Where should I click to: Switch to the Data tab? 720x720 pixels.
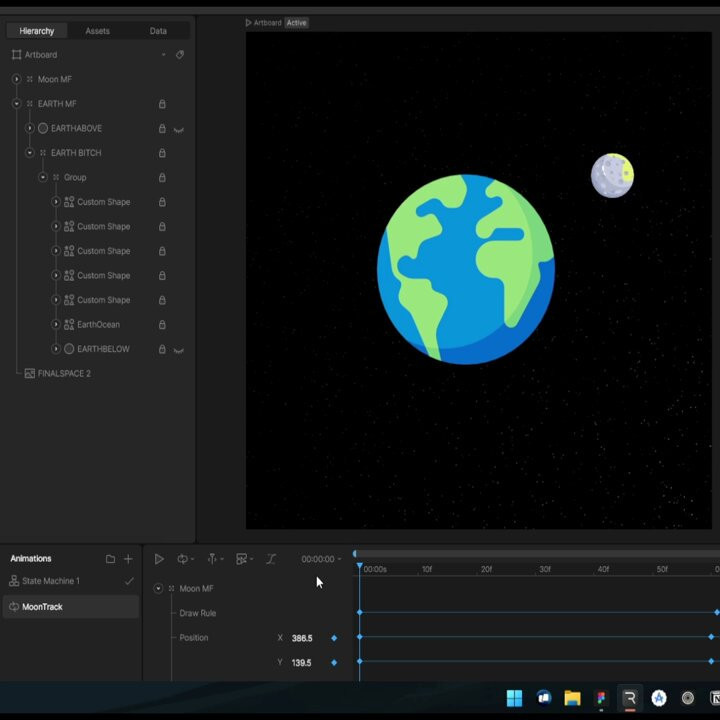point(158,31)
